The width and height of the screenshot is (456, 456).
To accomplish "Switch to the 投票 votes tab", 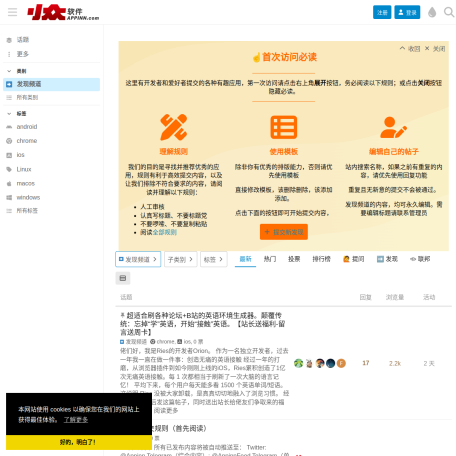I will (294, 259).
